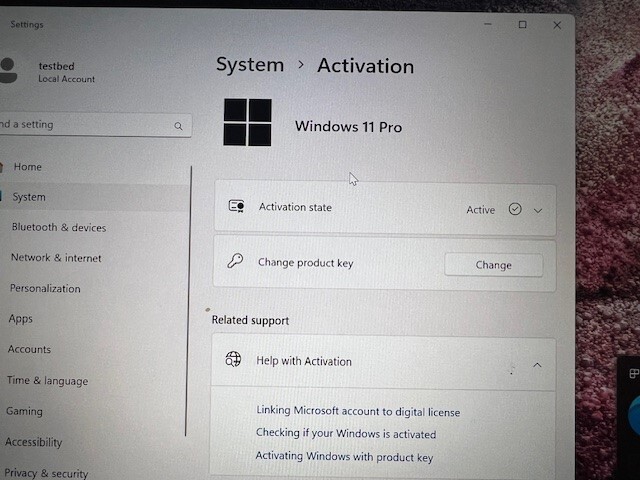
Task: Open Accessibility settings
Action: coord(33,442)
